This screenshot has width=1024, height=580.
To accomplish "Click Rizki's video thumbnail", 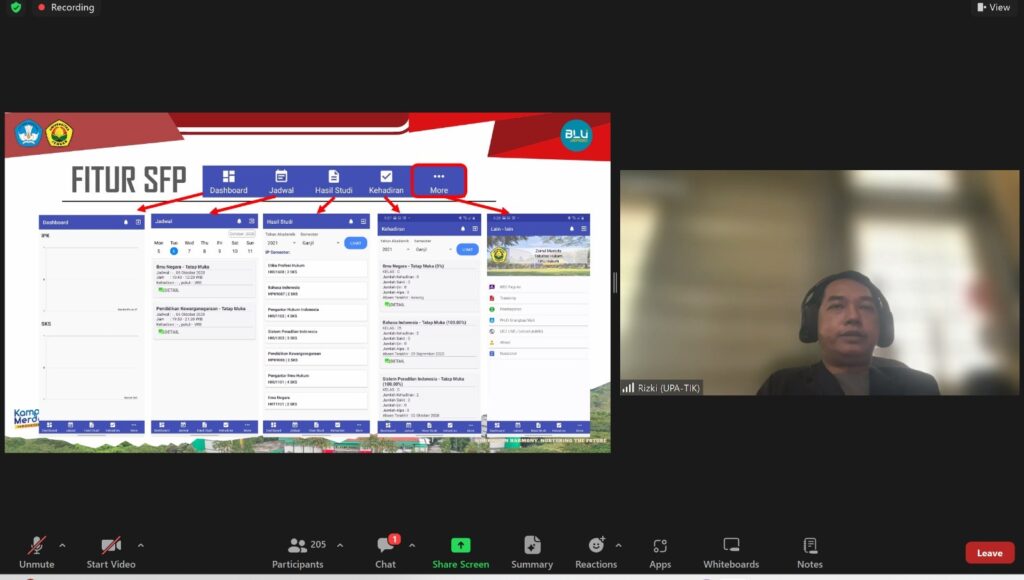I will click(817, 282).
